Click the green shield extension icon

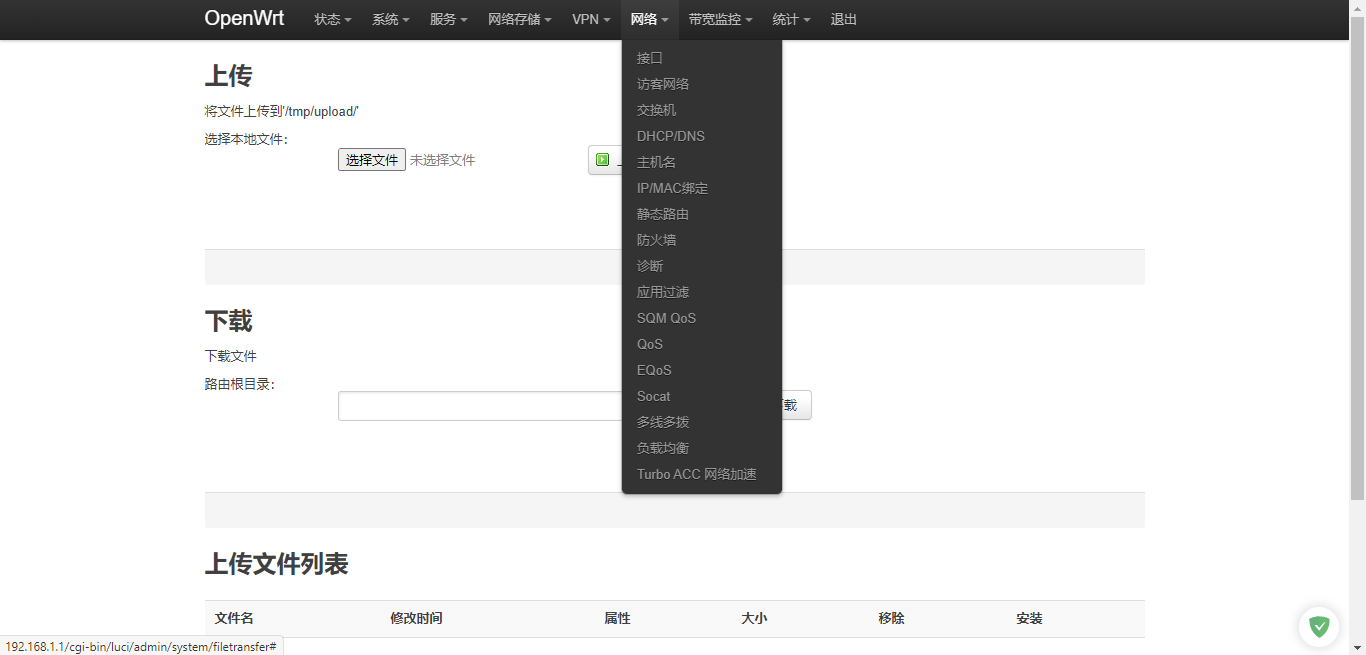pos(1319,627)
